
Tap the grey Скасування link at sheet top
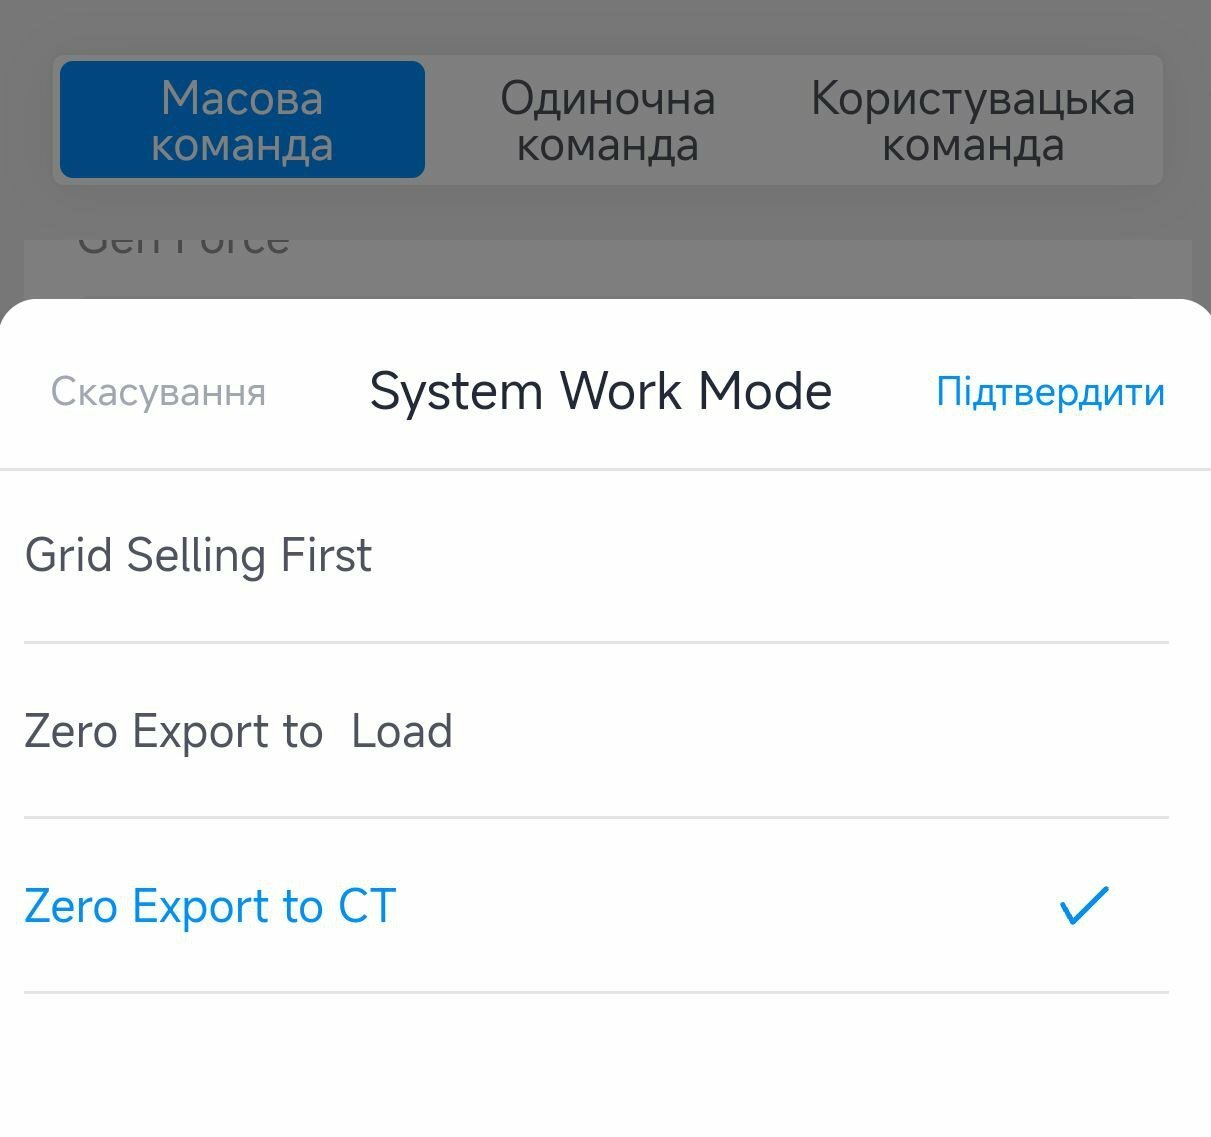click(x=158, y=391)
